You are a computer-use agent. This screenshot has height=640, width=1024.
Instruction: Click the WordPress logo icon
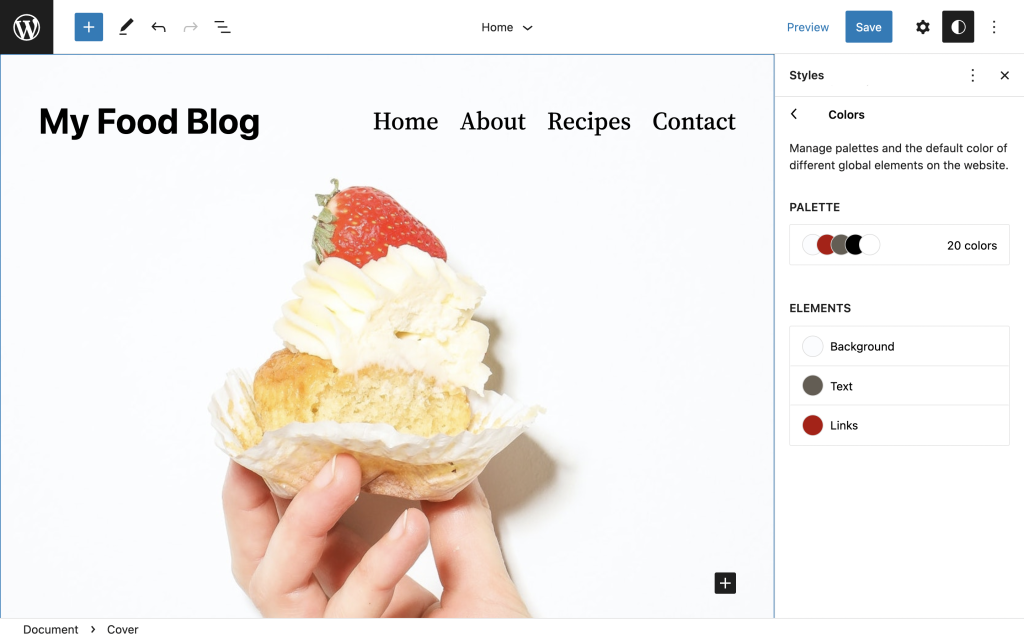pyautogui.click(x=26, y=27)
